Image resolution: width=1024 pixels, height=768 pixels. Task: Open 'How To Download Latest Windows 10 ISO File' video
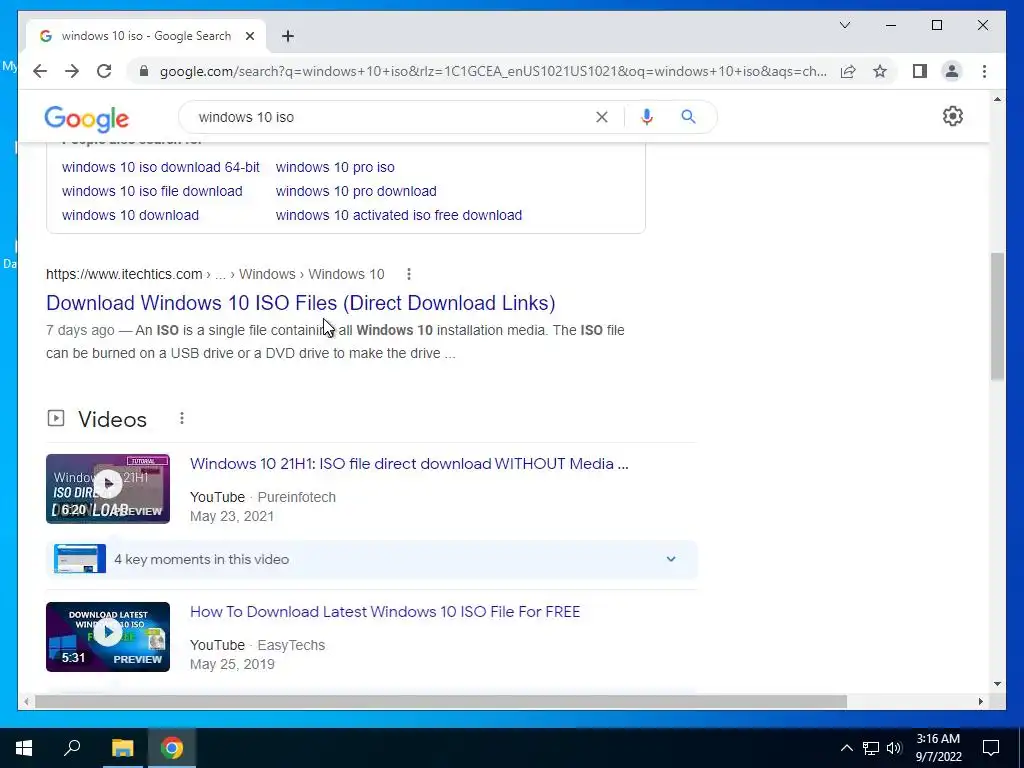(x=385, y=612)
